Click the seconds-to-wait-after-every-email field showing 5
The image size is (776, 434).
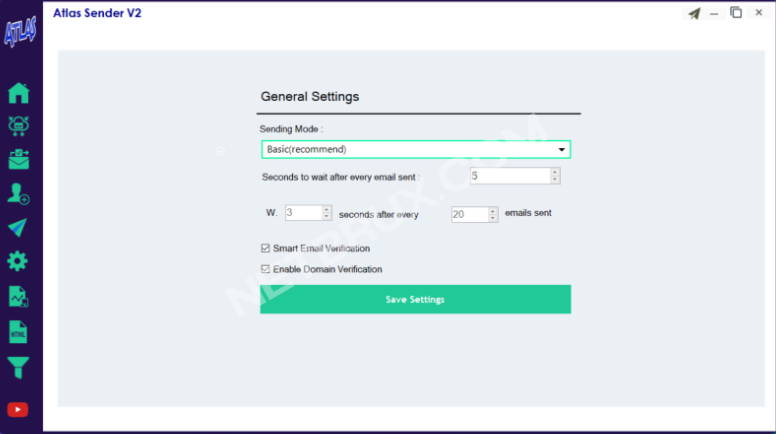509,176
